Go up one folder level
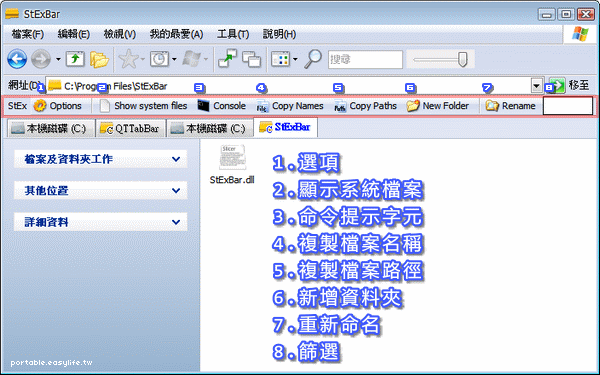Viewport: 600px width, 375px height. pos(75,59)
